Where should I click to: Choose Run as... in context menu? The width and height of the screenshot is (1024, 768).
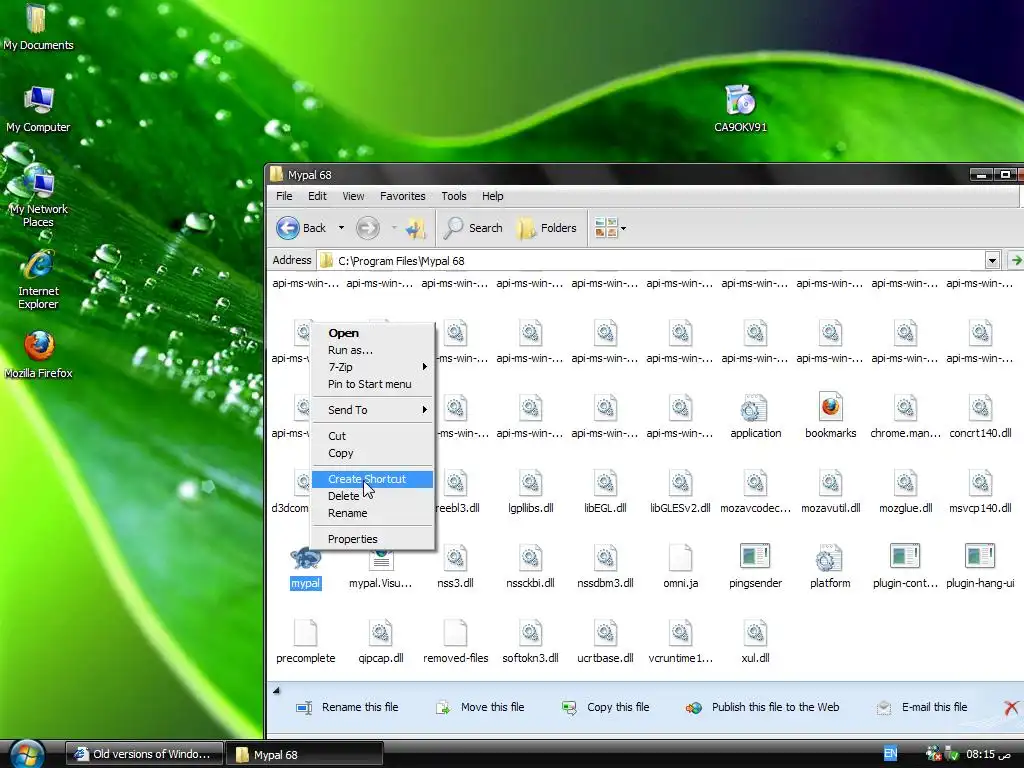pyautogui.click(x=372, y=350)
